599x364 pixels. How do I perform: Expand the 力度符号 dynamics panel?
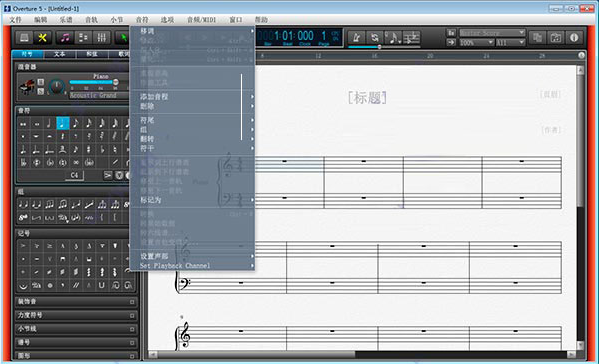point(76,315)
